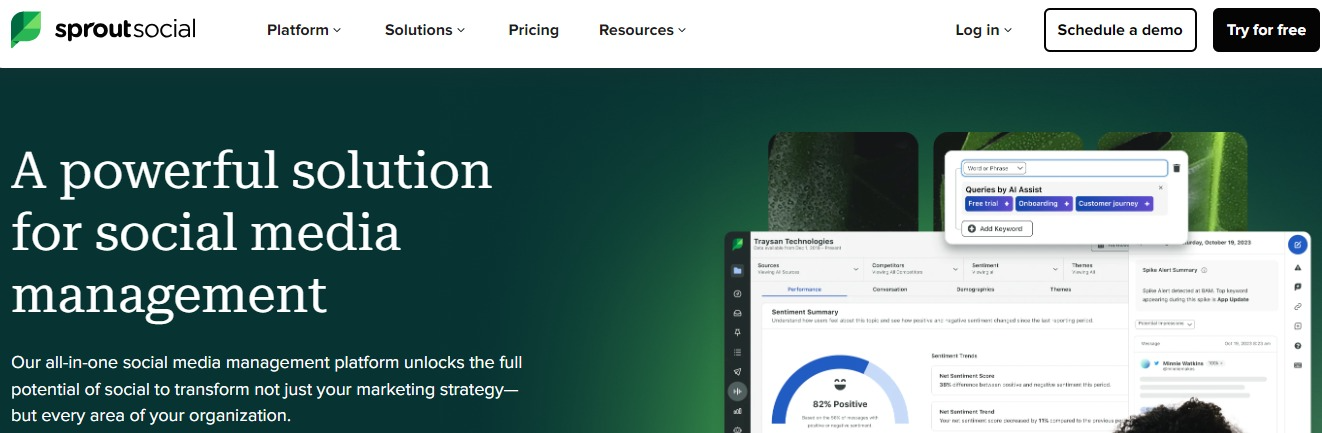The width and height of the screenshot is (1322, 433).
Task: Expand the Platform menu
Action: [304, 30]
